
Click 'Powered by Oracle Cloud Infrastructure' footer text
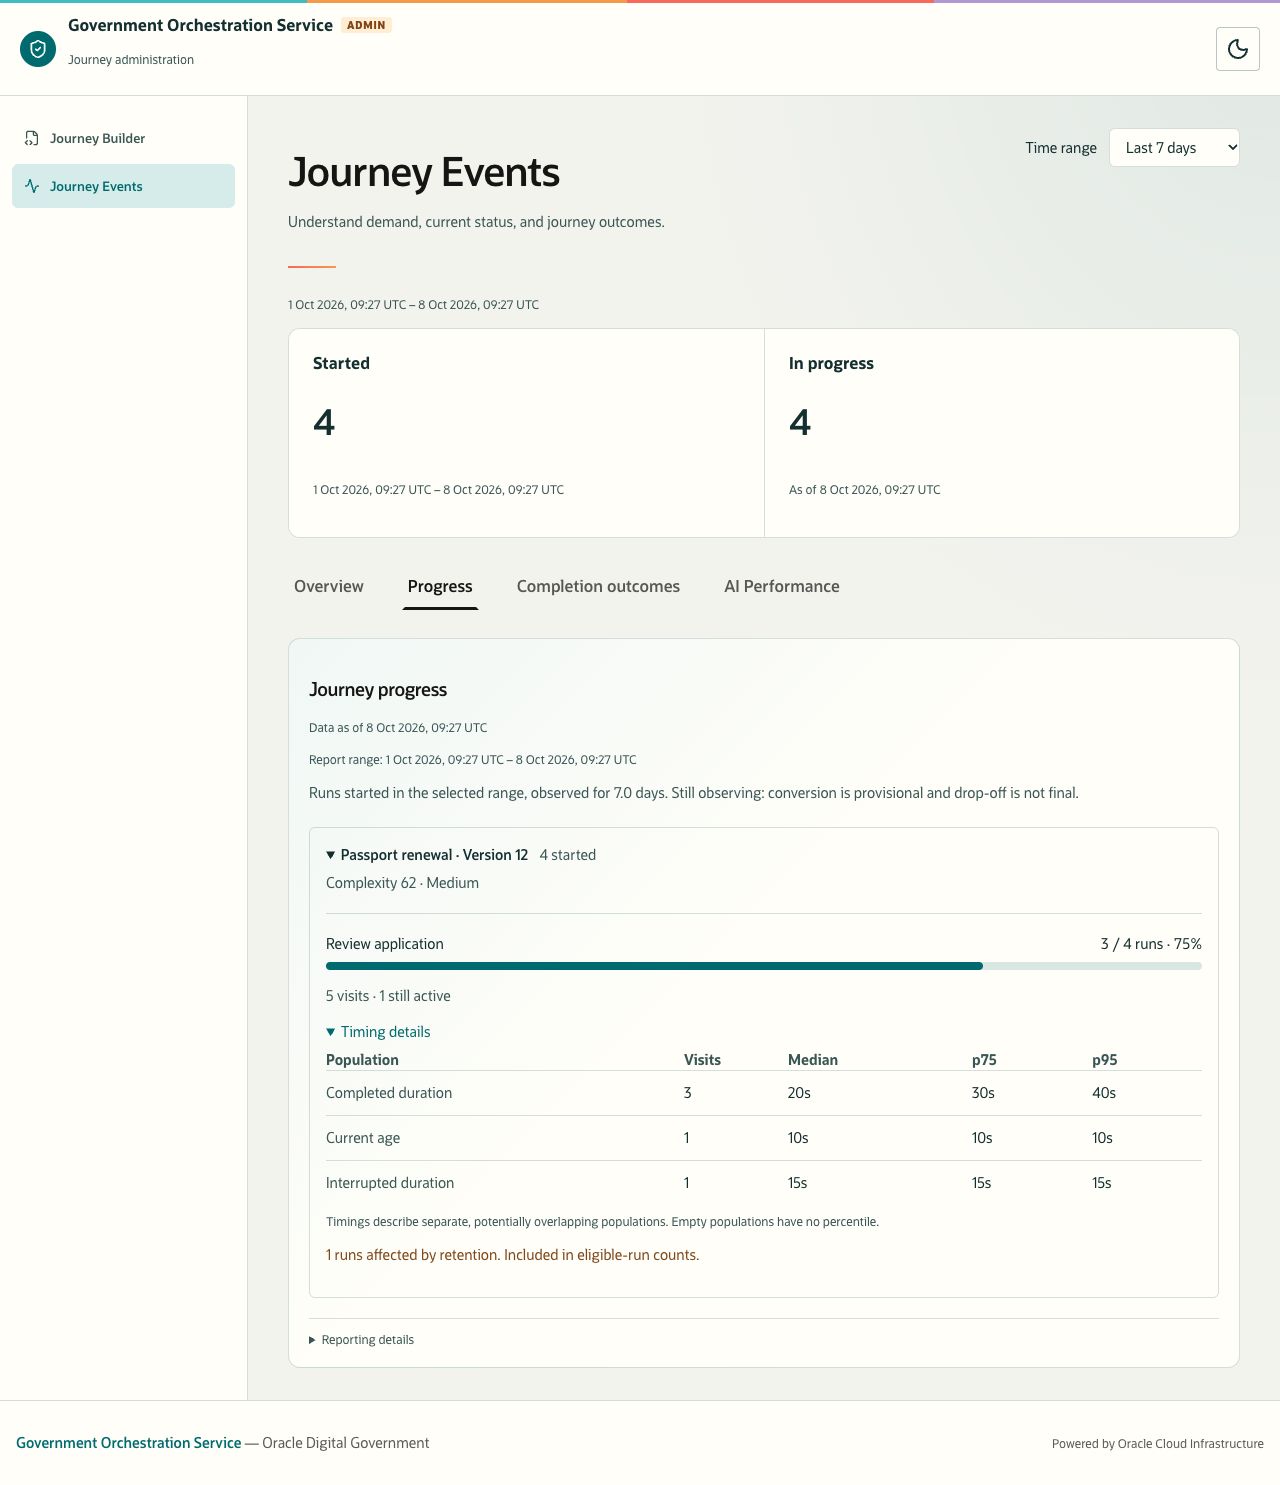click(x=1158, y=1444)
